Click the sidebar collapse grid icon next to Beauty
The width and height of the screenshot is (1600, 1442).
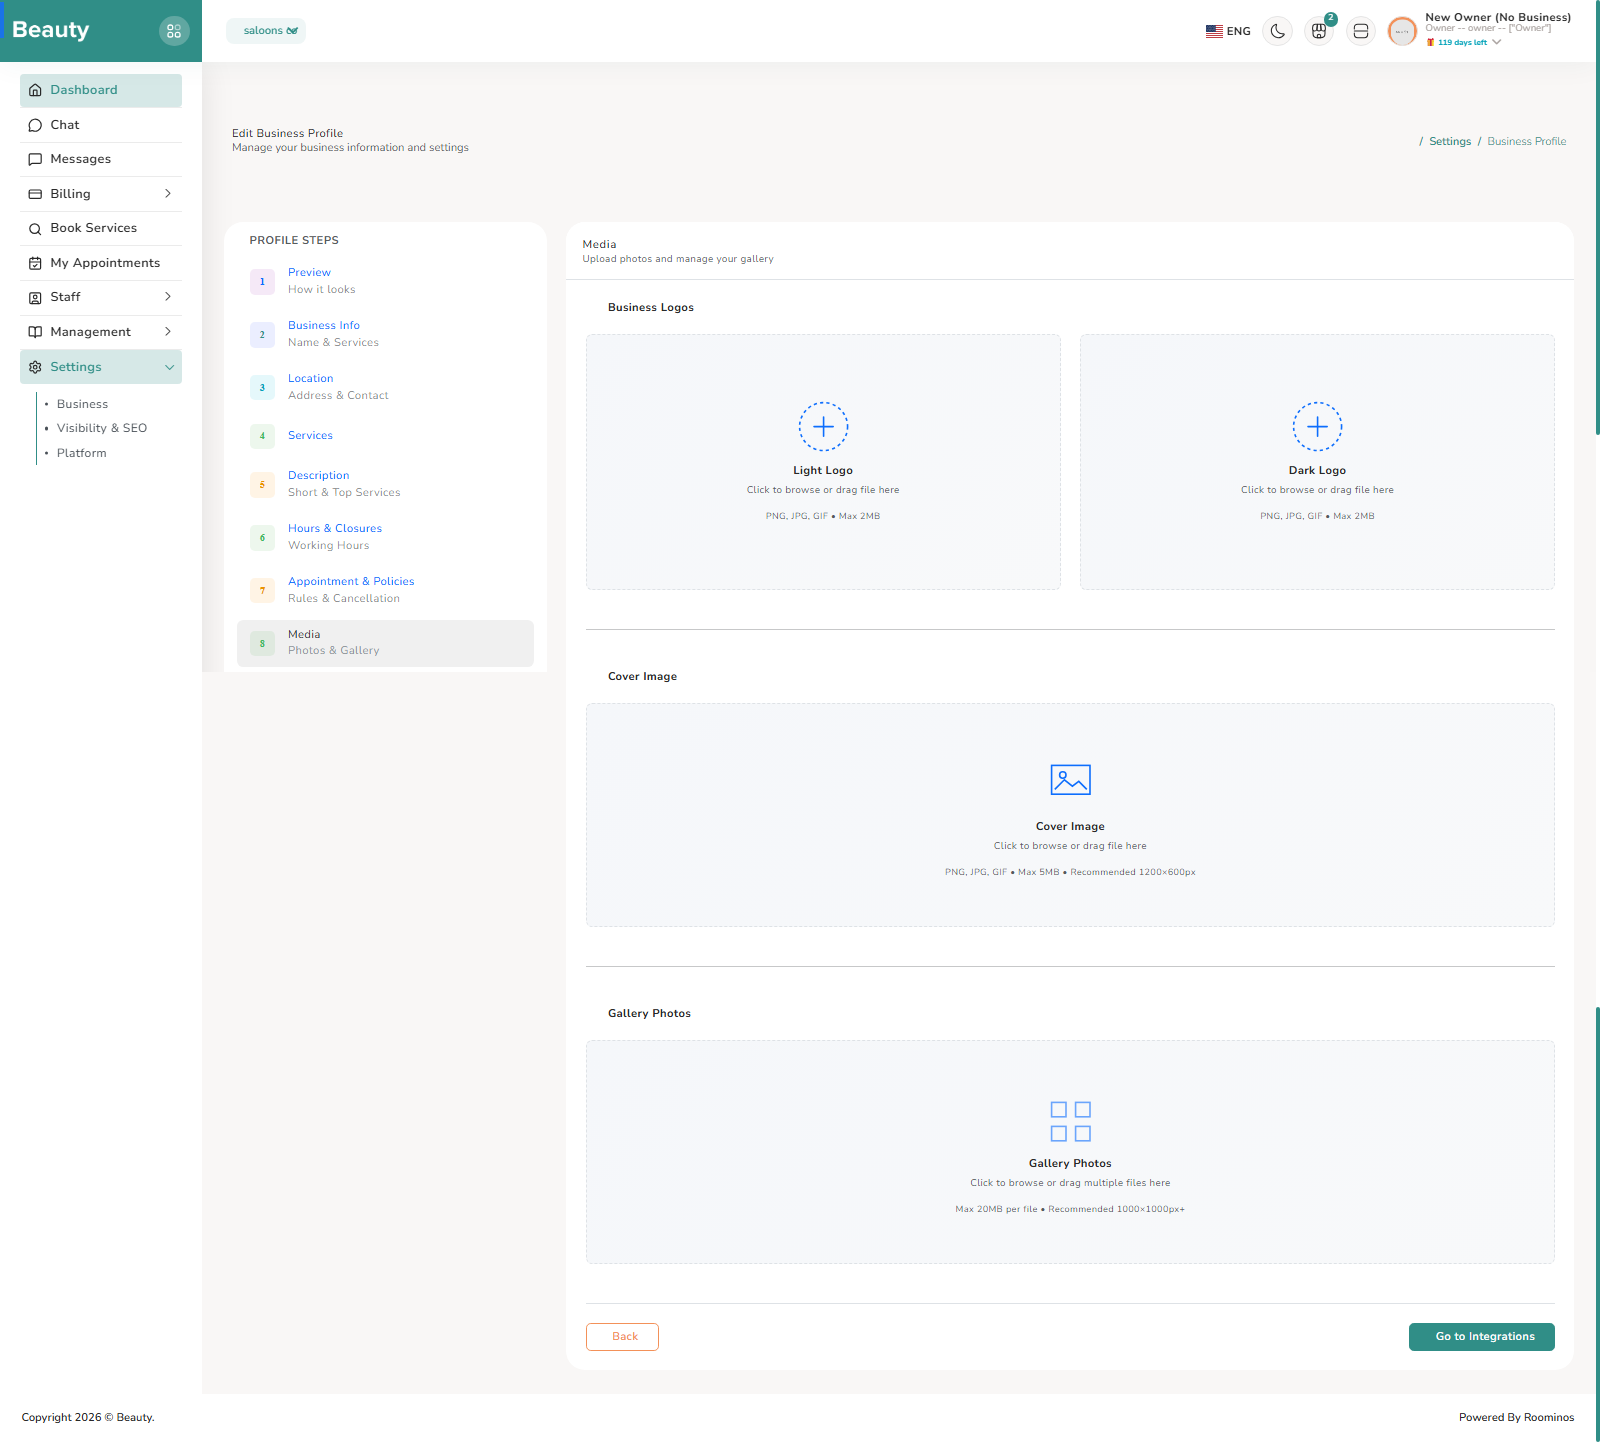tap(174, 30)
